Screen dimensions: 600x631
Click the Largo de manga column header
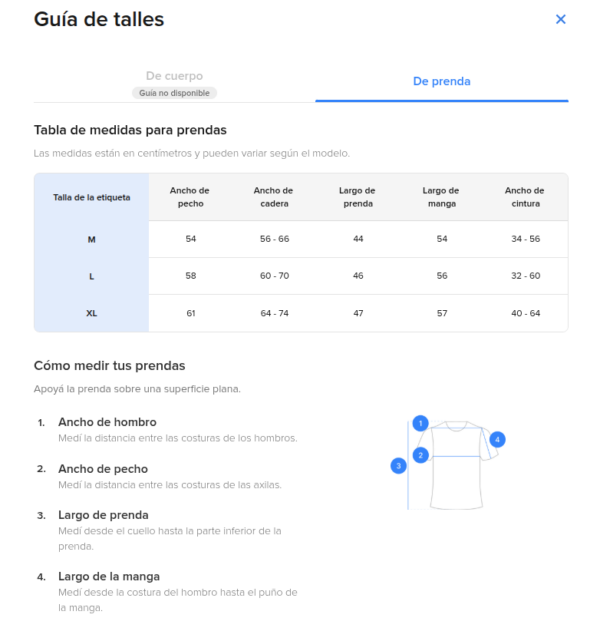coord(441,197)
